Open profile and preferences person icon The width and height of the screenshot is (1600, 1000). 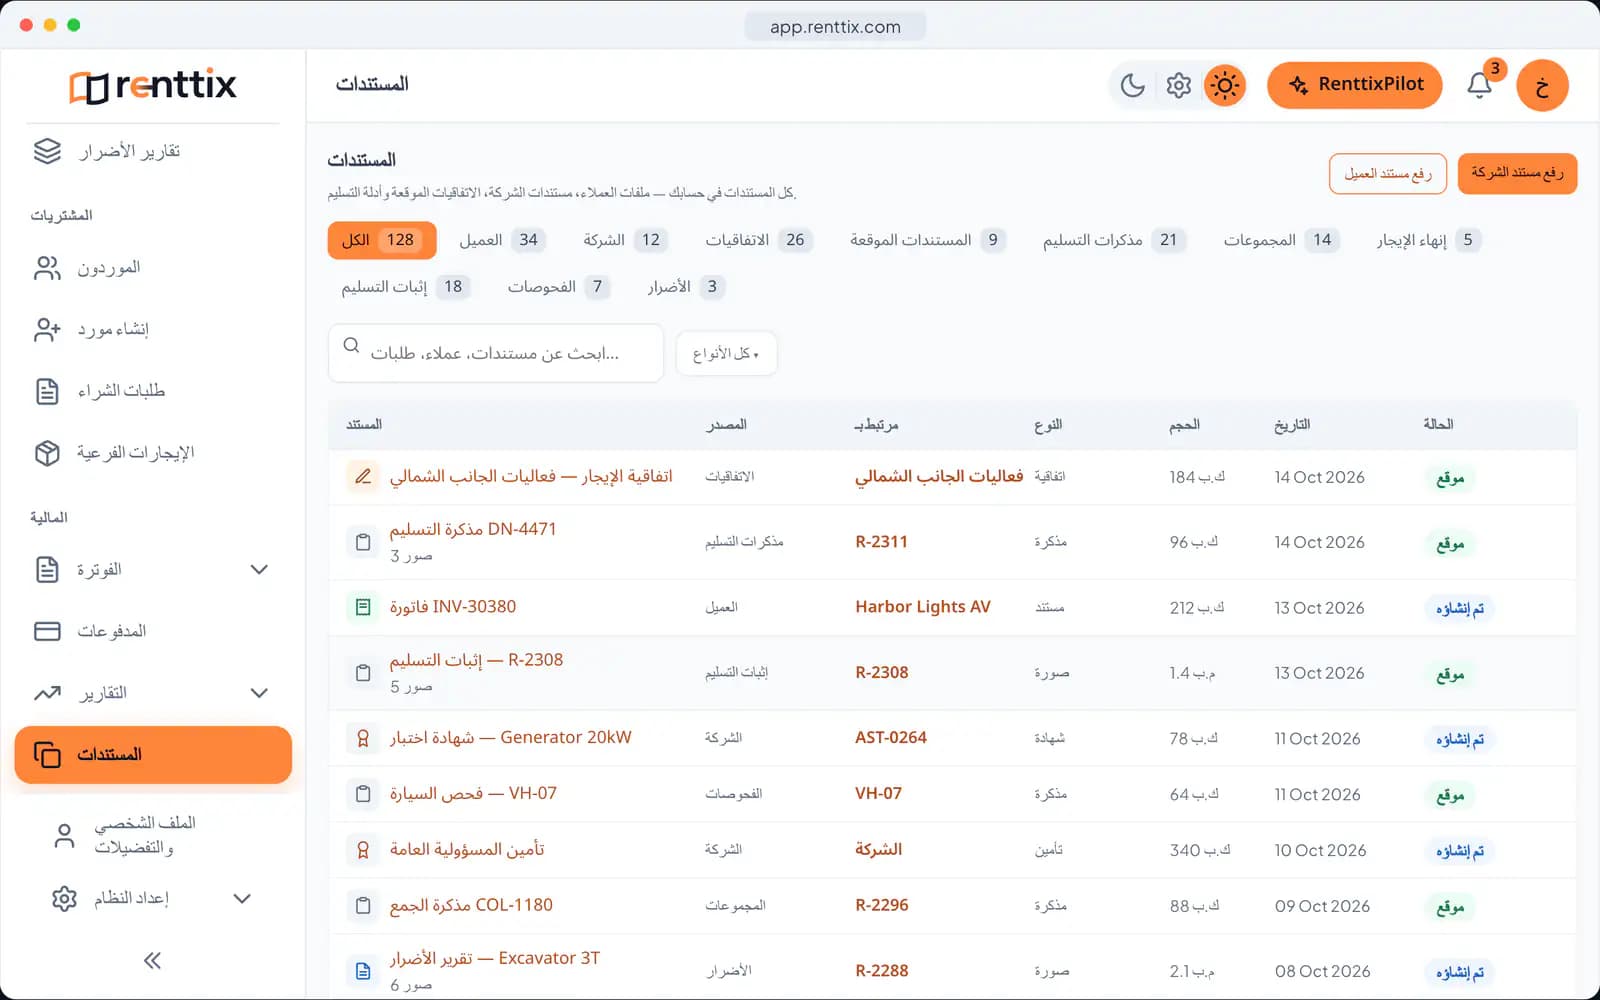[64, 835]
